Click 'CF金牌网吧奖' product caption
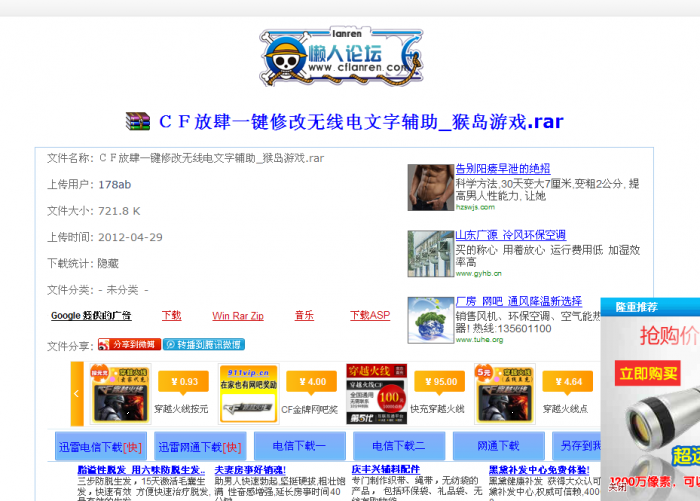The height and width of the screenshot is (501, 700). pos(309,409)
